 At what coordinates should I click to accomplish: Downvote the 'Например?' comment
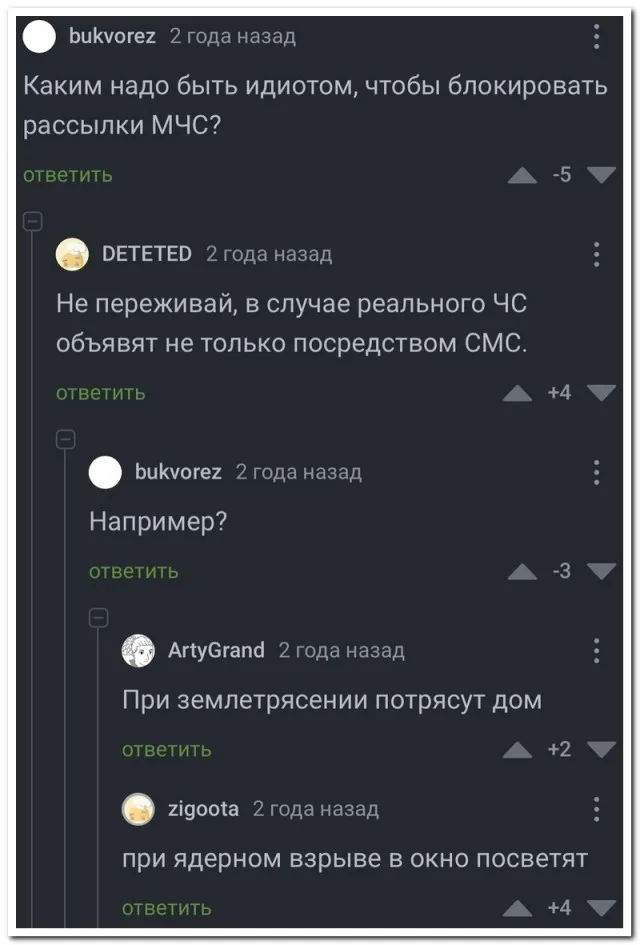(601, 572)
